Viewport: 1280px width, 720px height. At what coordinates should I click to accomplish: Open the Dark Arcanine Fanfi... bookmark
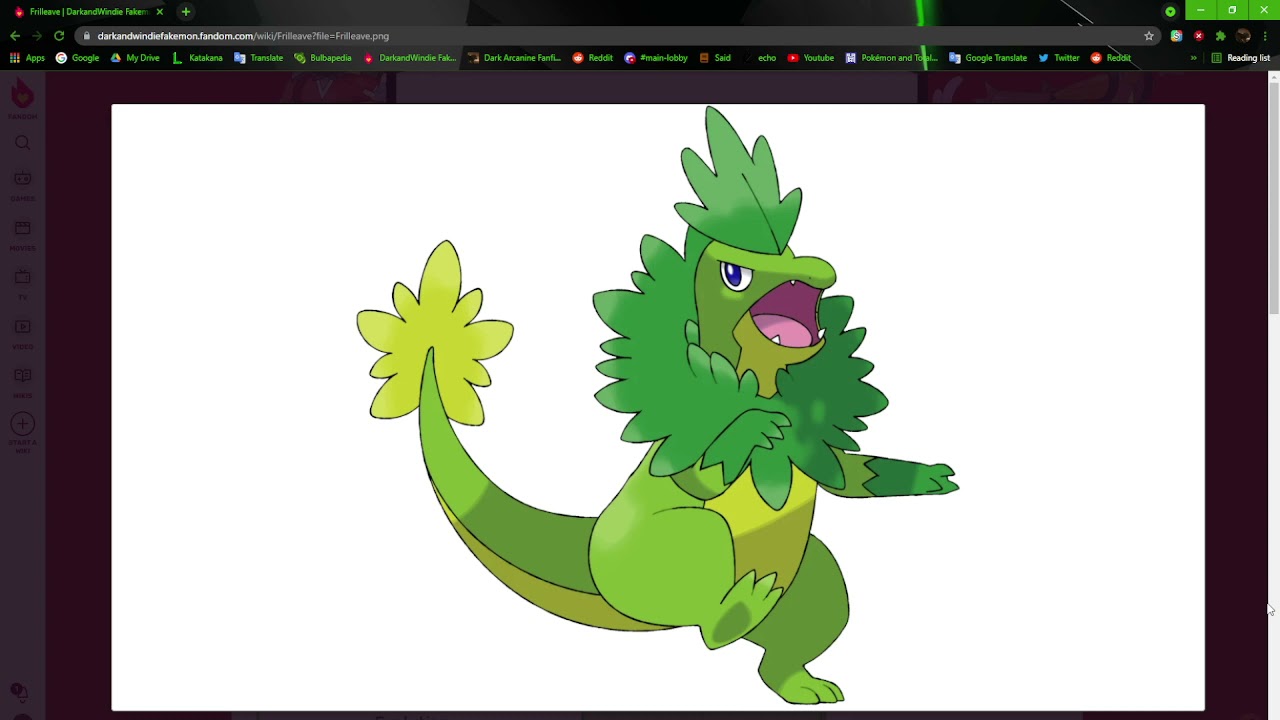tap(514, 58)
